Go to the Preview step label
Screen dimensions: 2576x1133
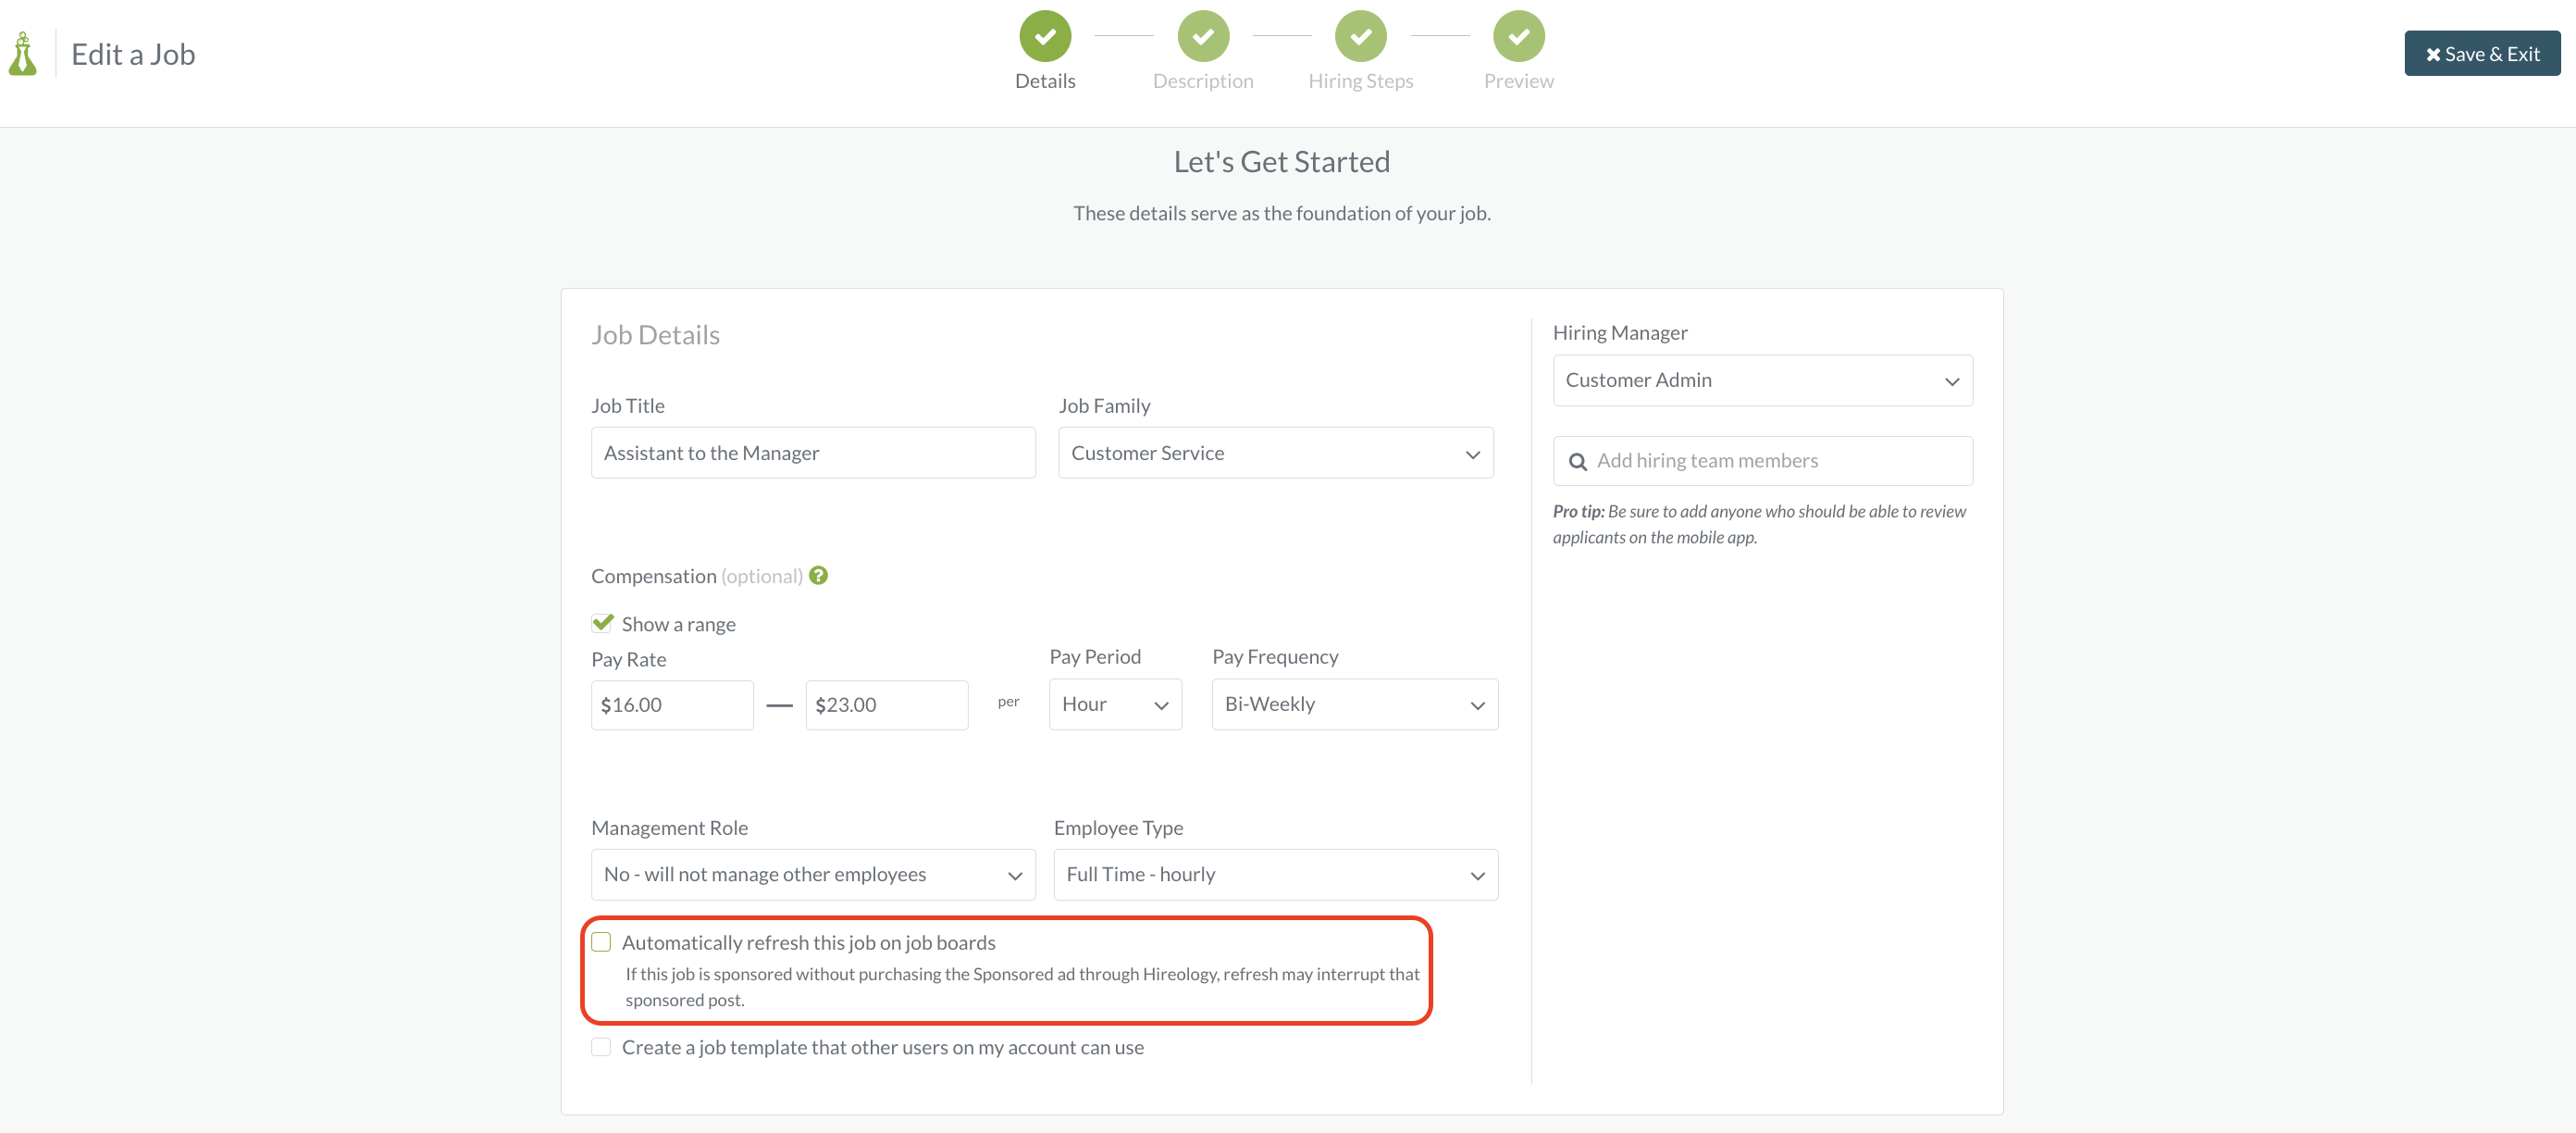[x=1519, y=81]
